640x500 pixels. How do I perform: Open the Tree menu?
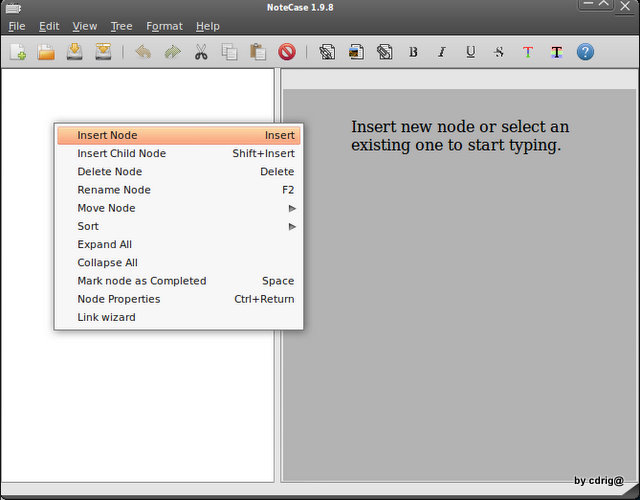121,27
